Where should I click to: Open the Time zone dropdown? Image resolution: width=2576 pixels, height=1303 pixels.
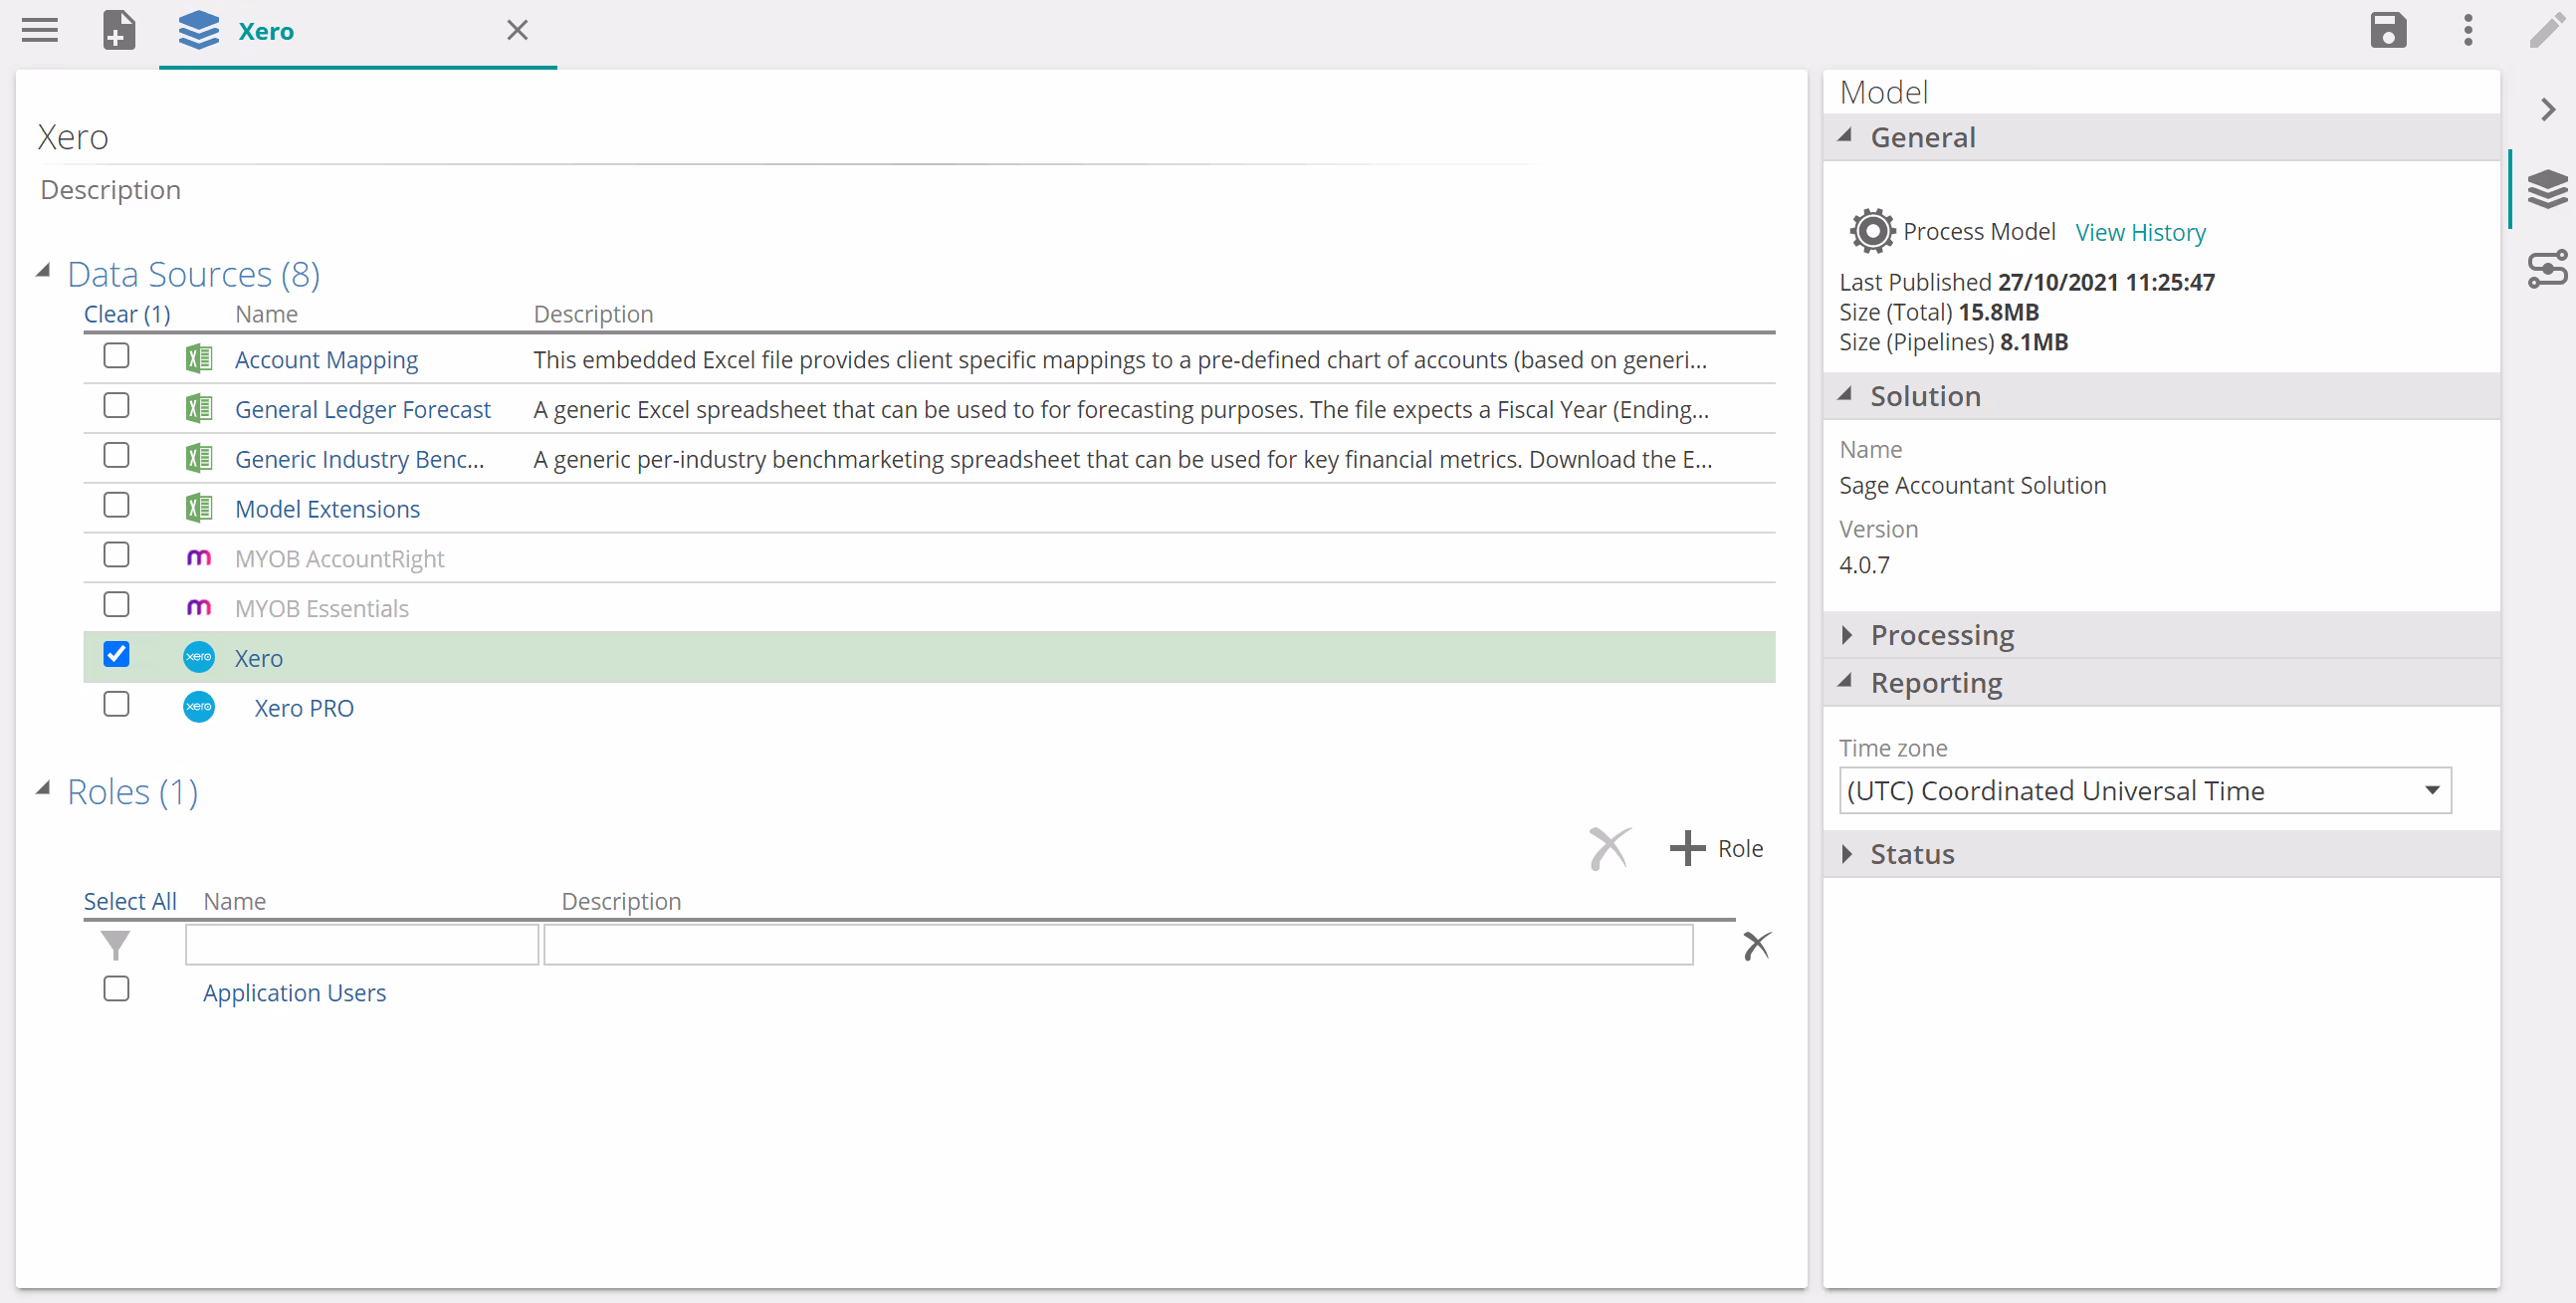(x=2144, y=790)
